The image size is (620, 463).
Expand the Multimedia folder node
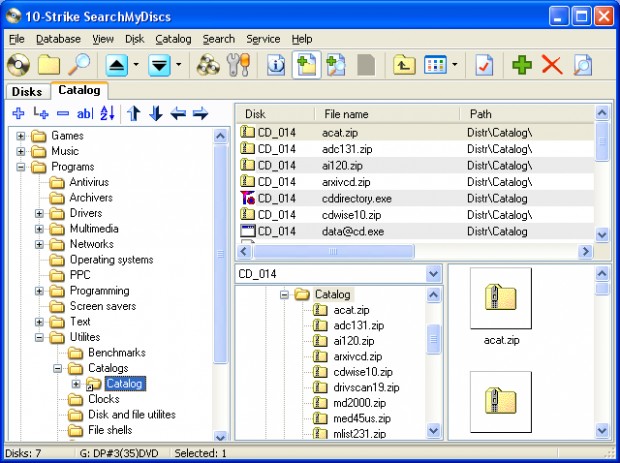coord(39,229)
